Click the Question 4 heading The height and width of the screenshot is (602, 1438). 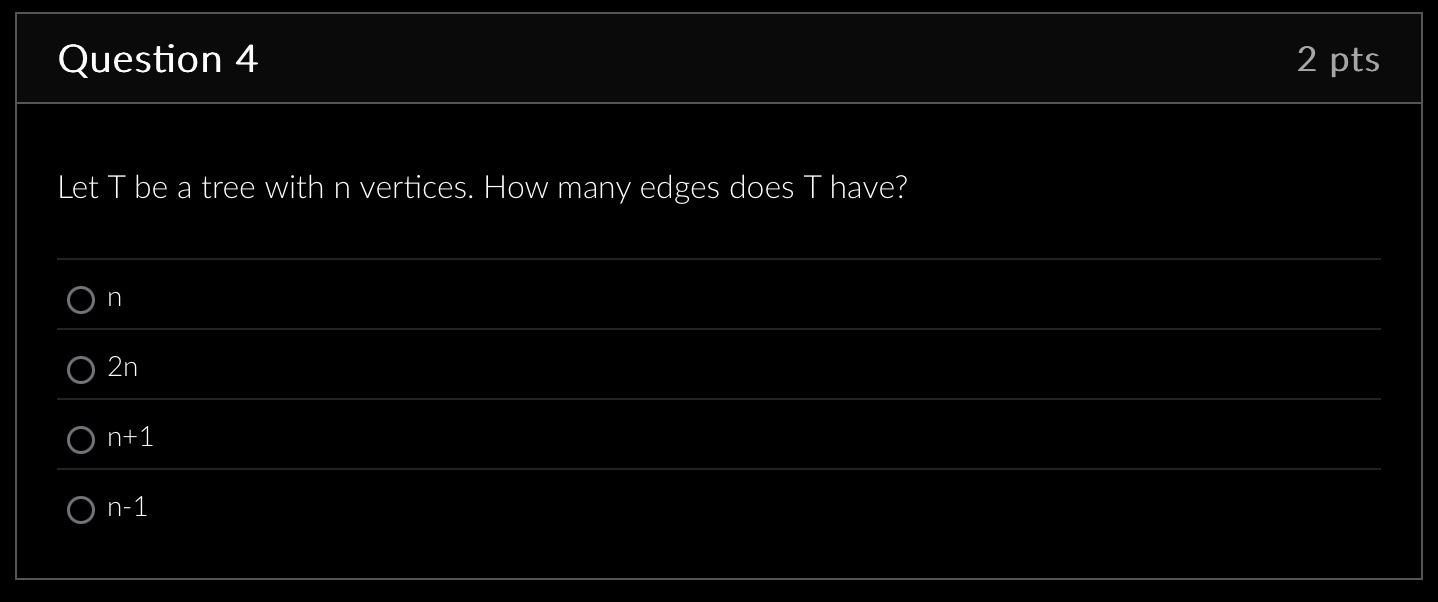(x=157, y=59)
